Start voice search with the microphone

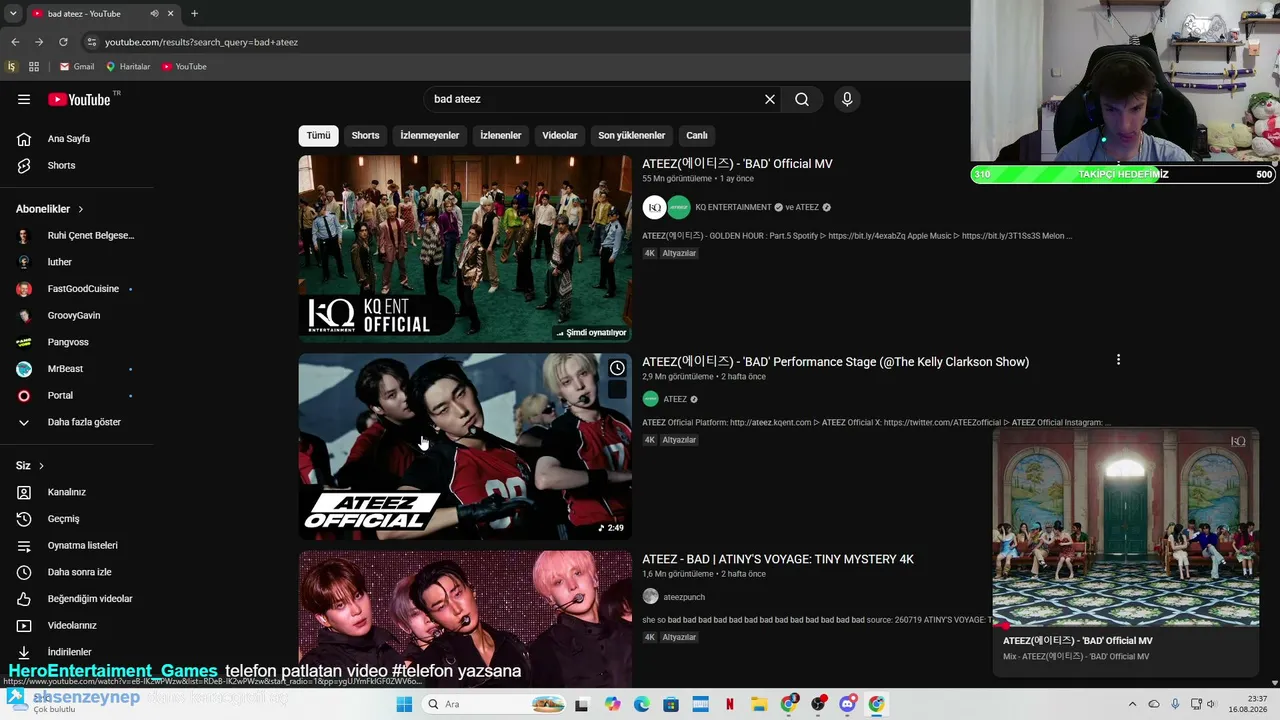point(847,99)
